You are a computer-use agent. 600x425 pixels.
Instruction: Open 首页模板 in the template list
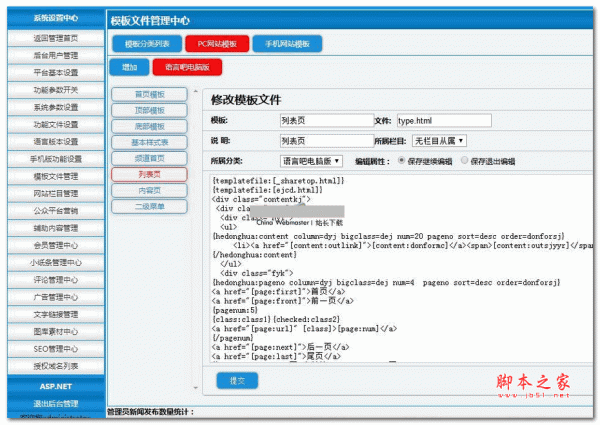point(150,94)
